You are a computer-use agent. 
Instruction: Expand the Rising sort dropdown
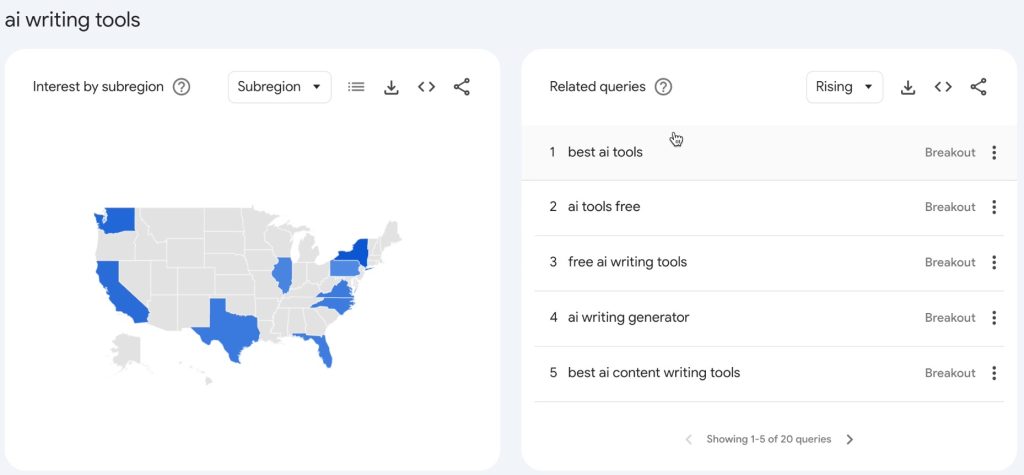coord(844,87)
